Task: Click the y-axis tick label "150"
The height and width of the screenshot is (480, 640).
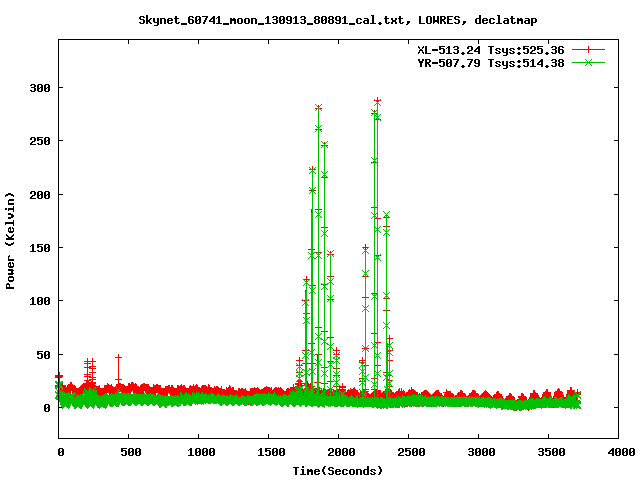Action: tap(40, 248)
